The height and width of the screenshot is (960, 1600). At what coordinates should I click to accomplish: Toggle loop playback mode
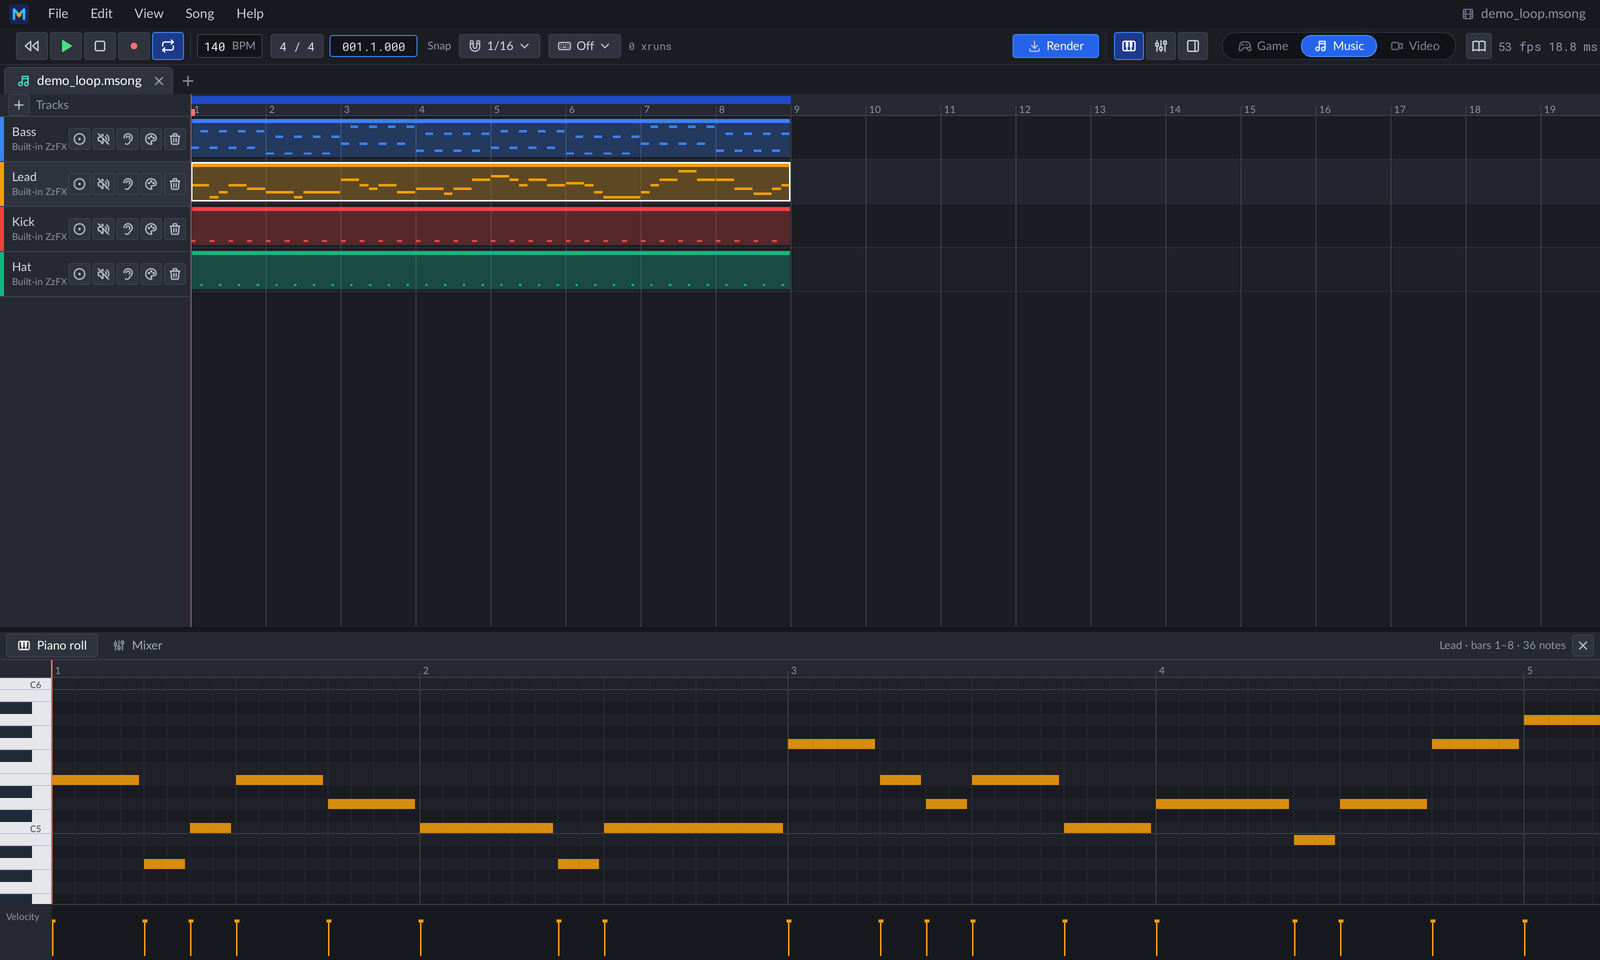click(168, 46)
